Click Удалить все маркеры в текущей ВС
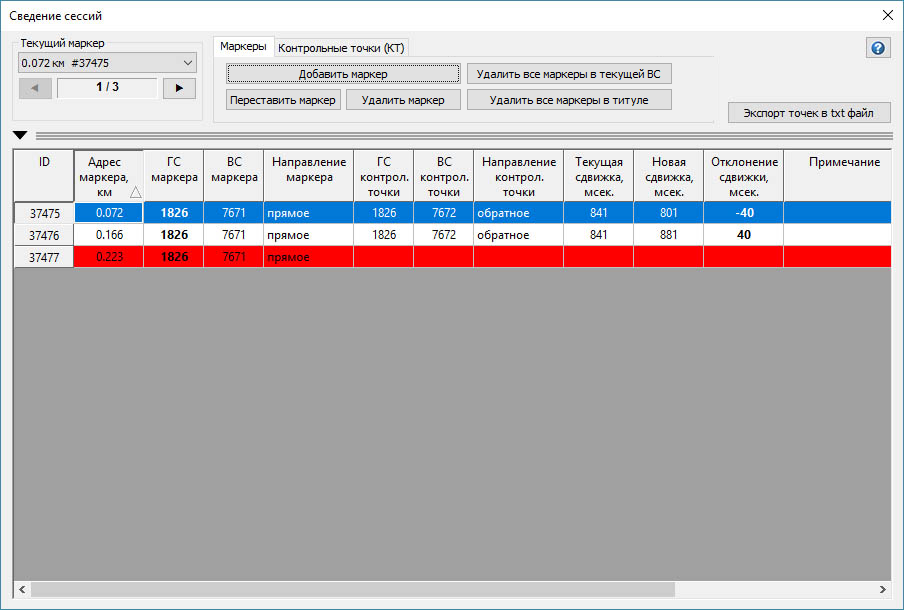 click(x=567, y=74)
